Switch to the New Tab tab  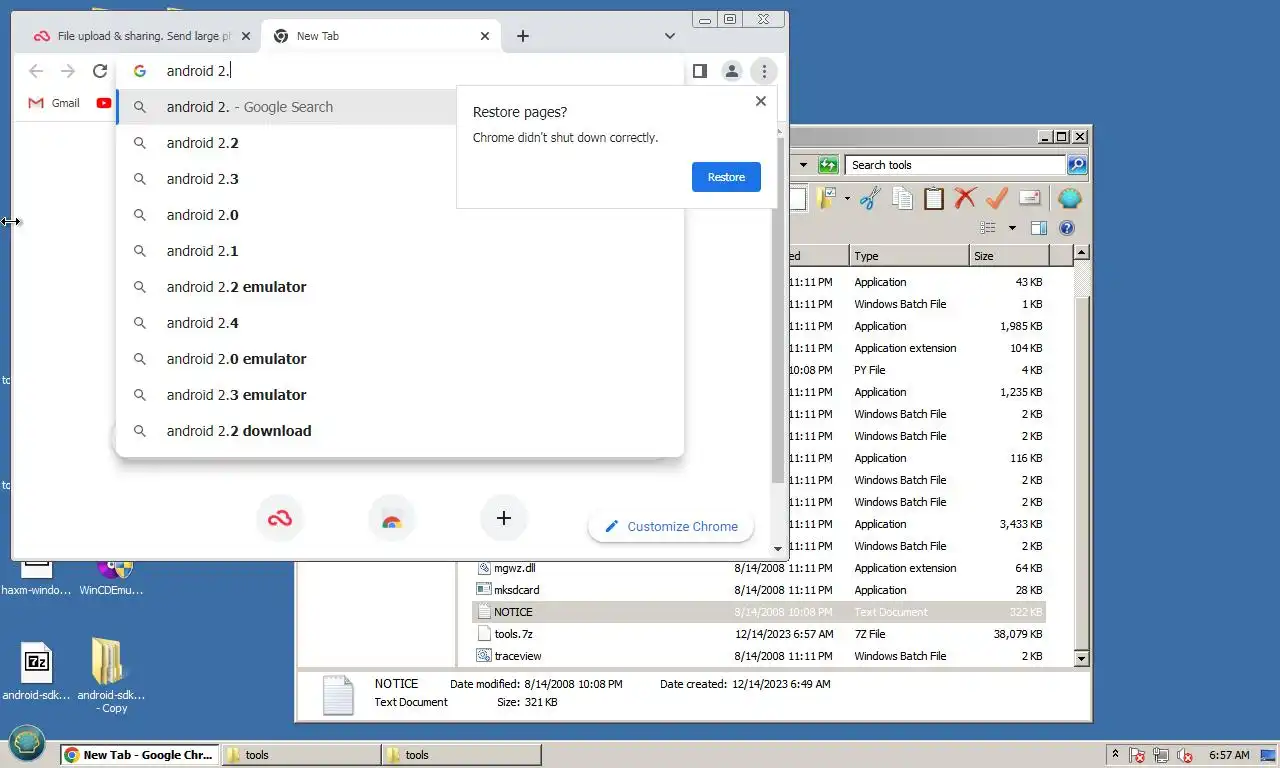point(380,36)
